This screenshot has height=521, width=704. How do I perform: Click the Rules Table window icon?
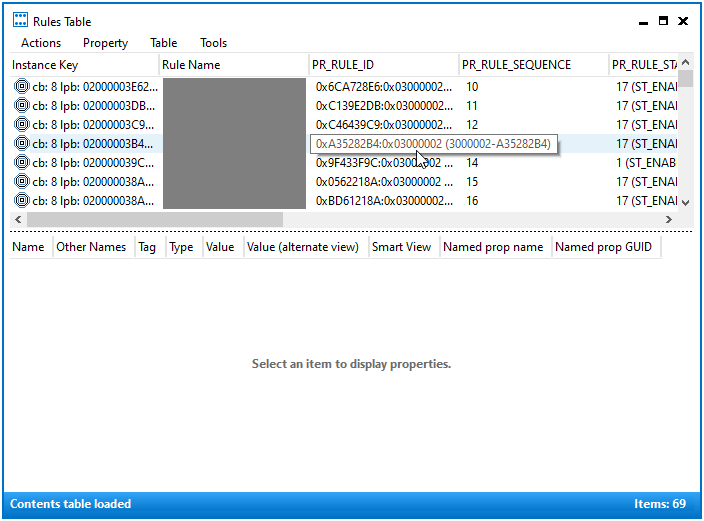coord(20,21)
